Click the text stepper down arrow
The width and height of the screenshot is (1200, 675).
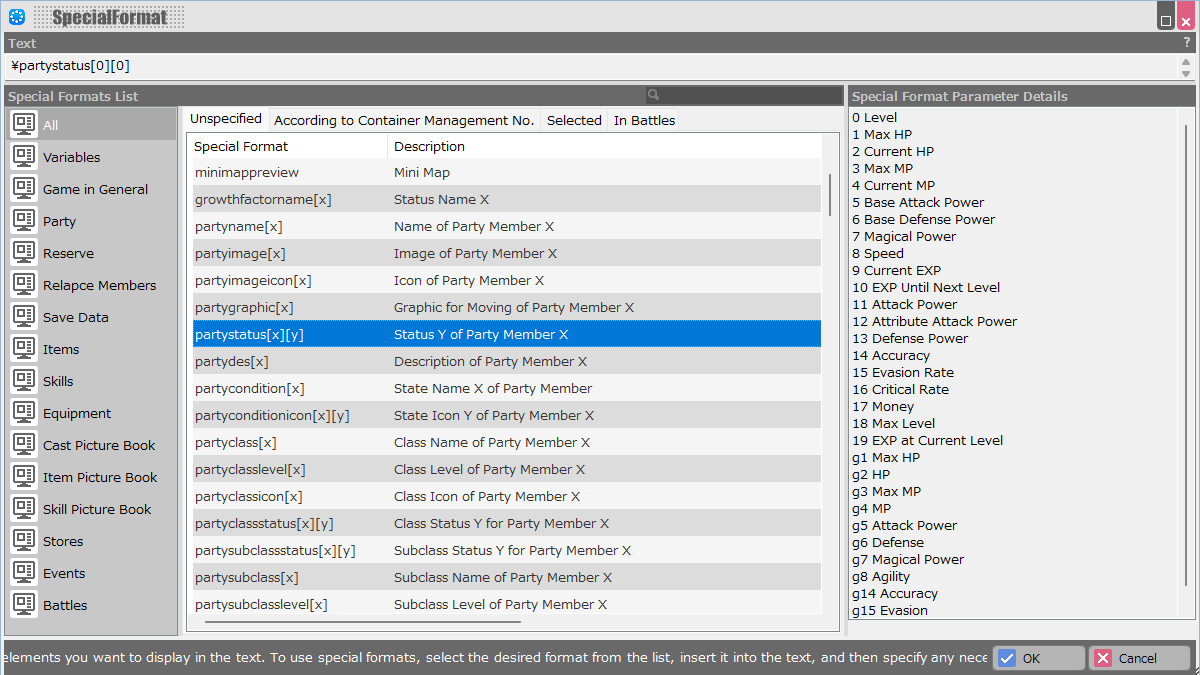click(x=1186, y=73)
